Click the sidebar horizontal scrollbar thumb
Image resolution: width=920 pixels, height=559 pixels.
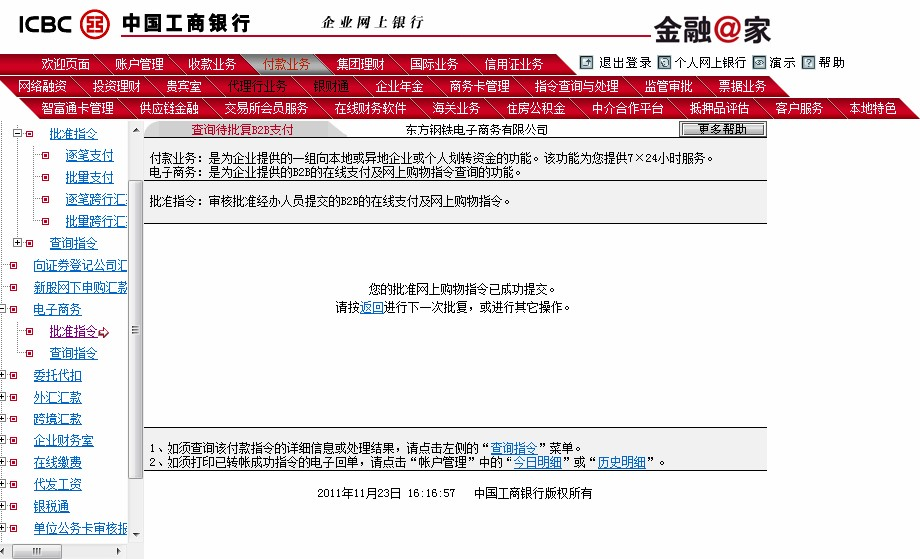coord(37,551)
